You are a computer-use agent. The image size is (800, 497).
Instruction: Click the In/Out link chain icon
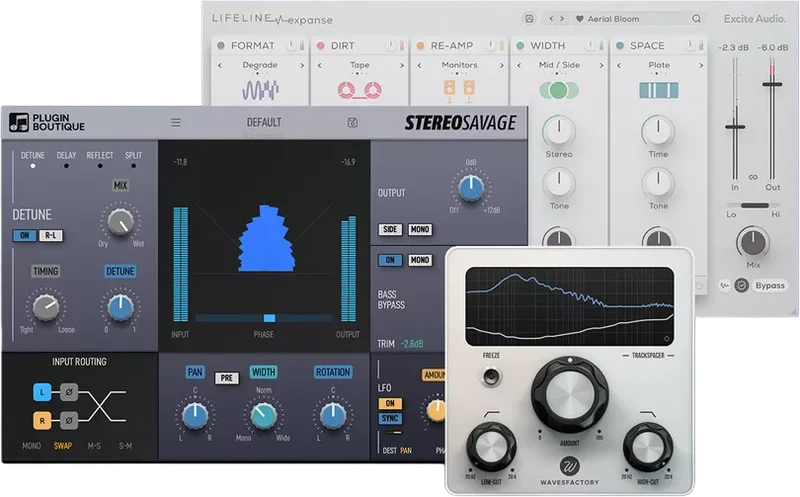point(754,177)
